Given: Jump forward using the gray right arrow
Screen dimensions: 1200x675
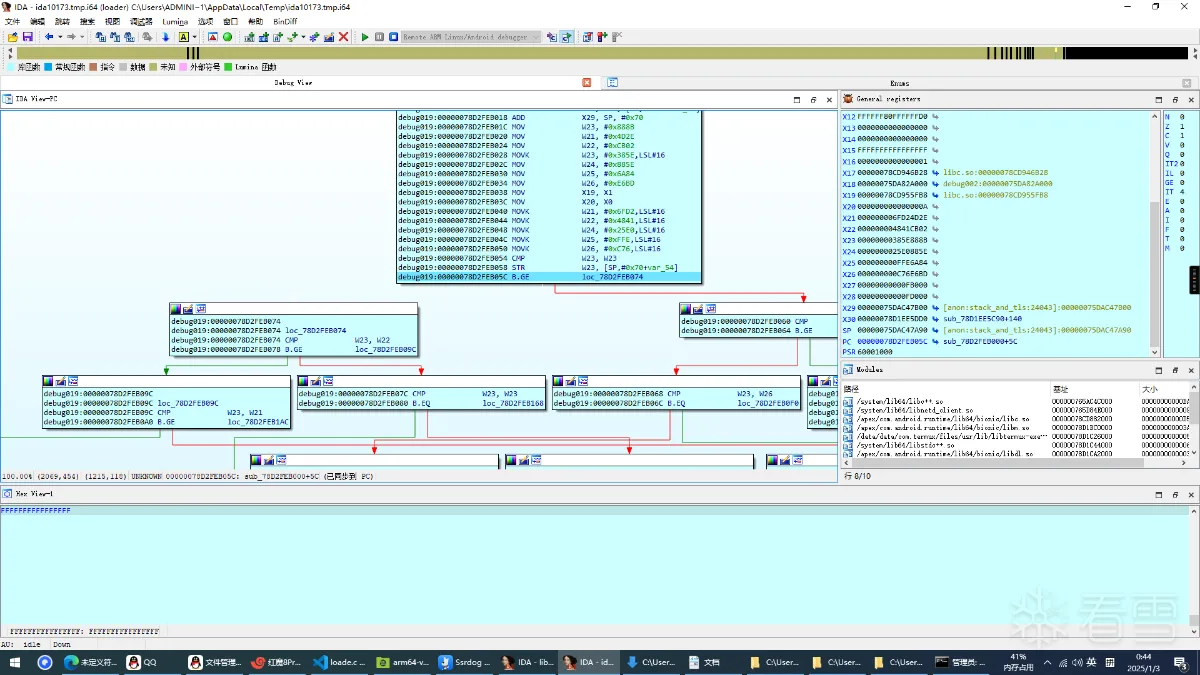Looking at the screenshot, I should 71,36.
